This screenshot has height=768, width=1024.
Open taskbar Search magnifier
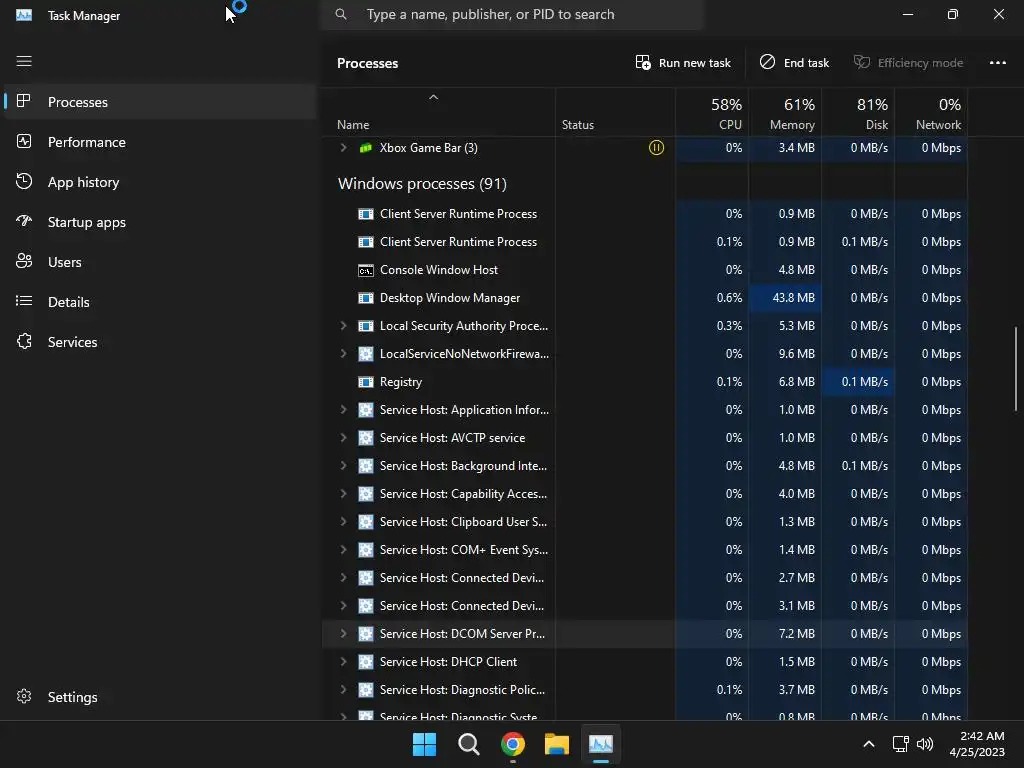coord(469,744)
